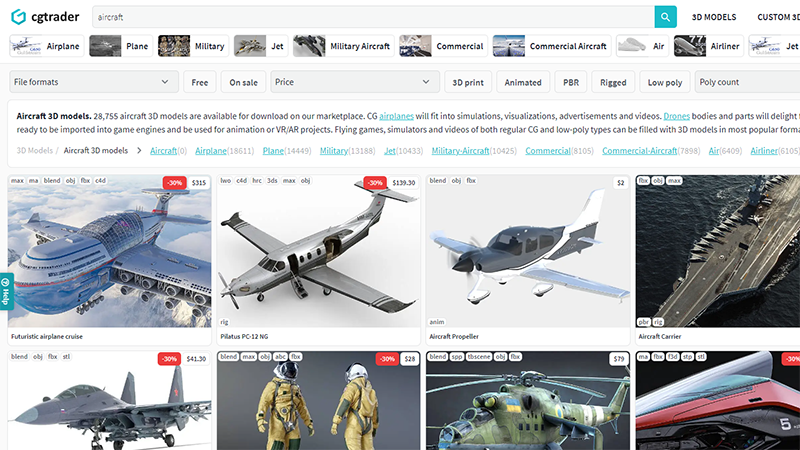Toggle the Free filter
The image size is (800, 450).
[x=199, y=82]
